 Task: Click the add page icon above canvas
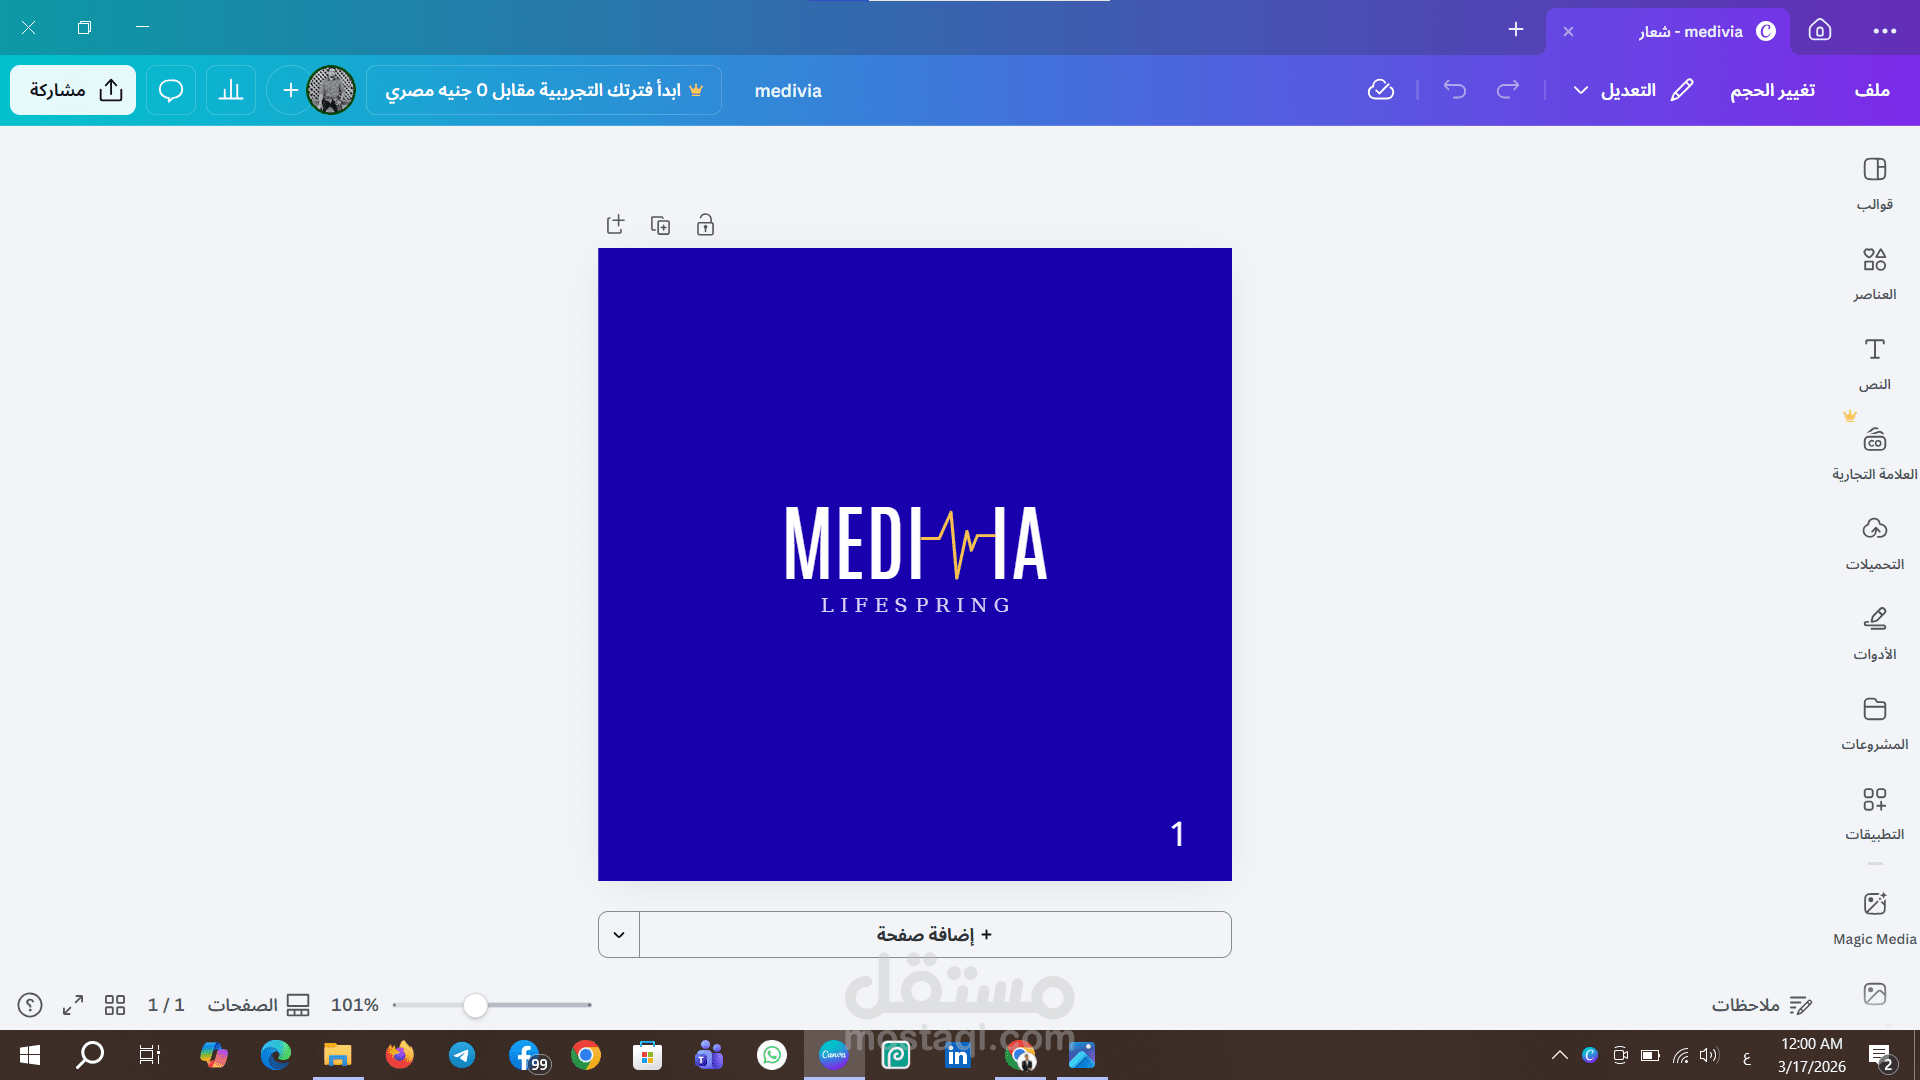click(x=615, y=225)
